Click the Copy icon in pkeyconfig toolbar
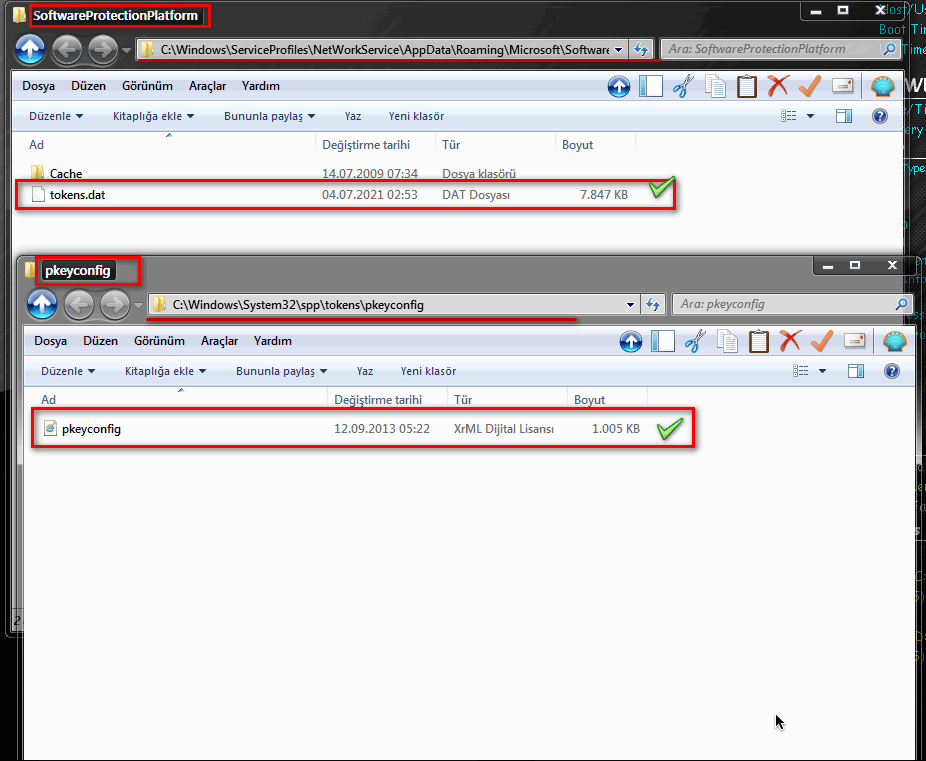This screenshot has height=761, width=926. [x=727, y=341]
